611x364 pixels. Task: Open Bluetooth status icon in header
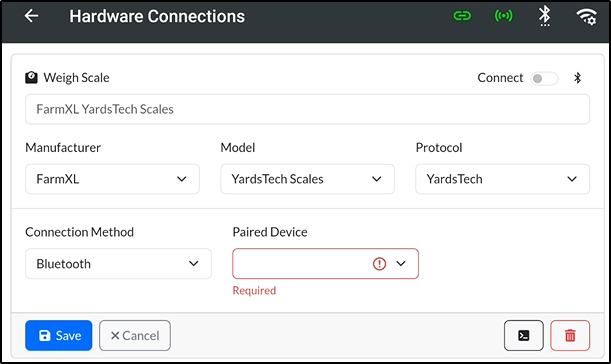tap(545, 16)
